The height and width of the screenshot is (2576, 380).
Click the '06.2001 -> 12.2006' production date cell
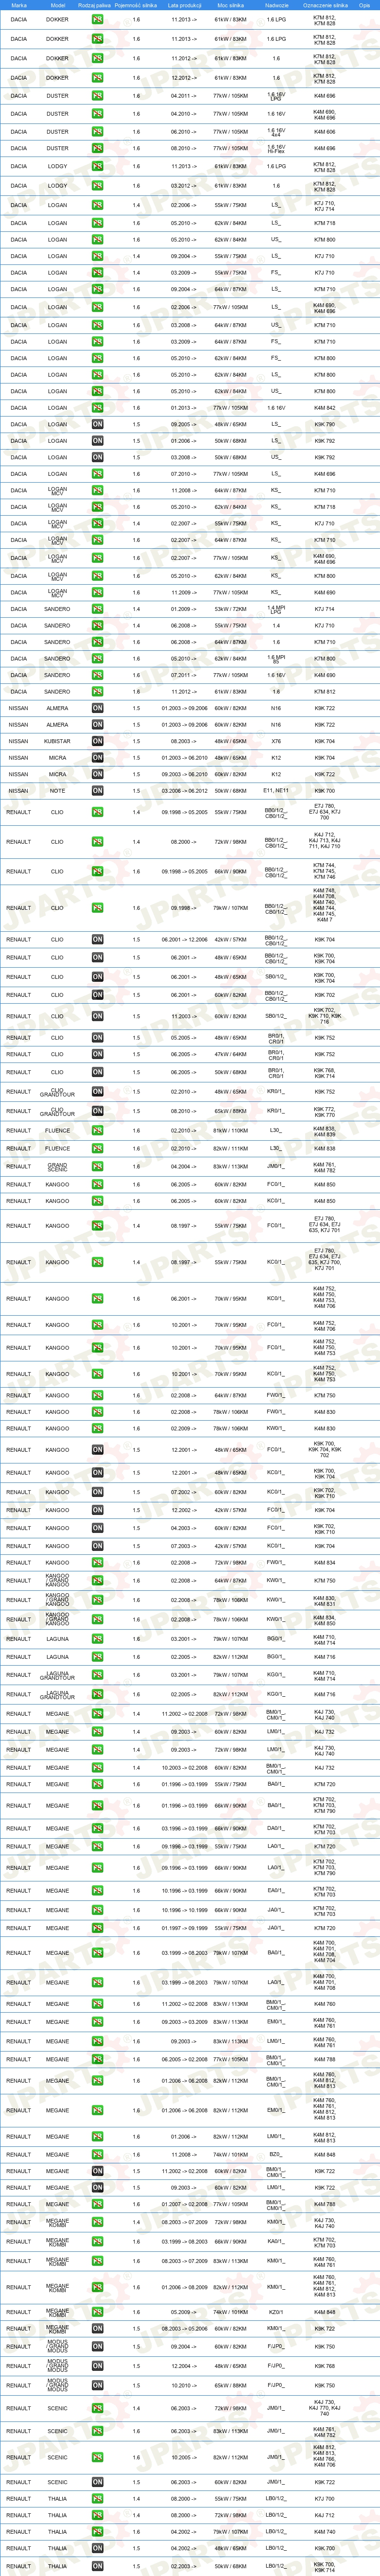[x=184, y=940]
